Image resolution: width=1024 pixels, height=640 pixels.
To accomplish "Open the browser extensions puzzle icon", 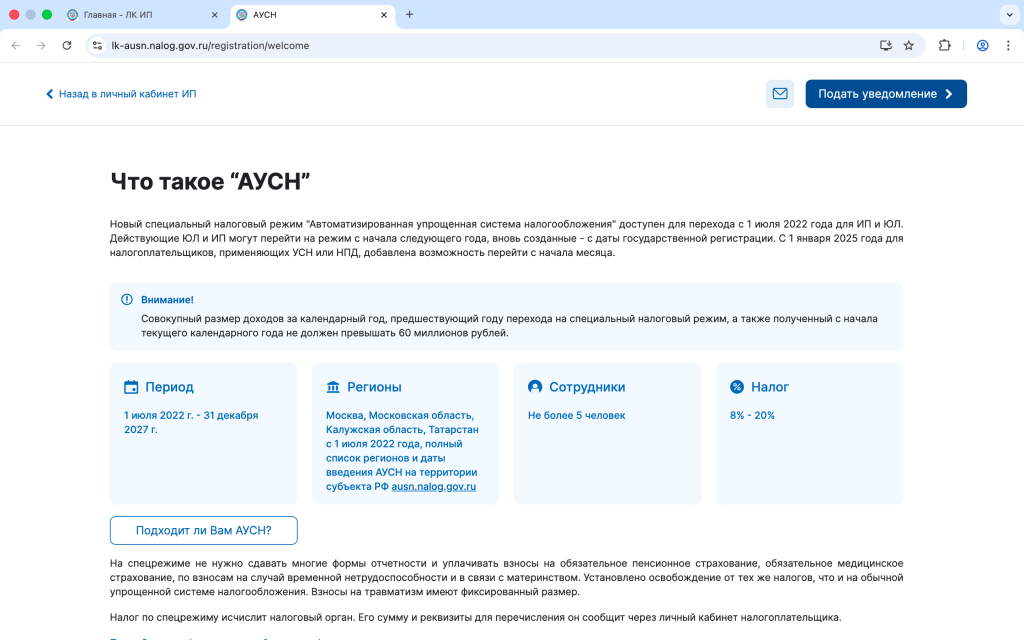I will 945,45.
